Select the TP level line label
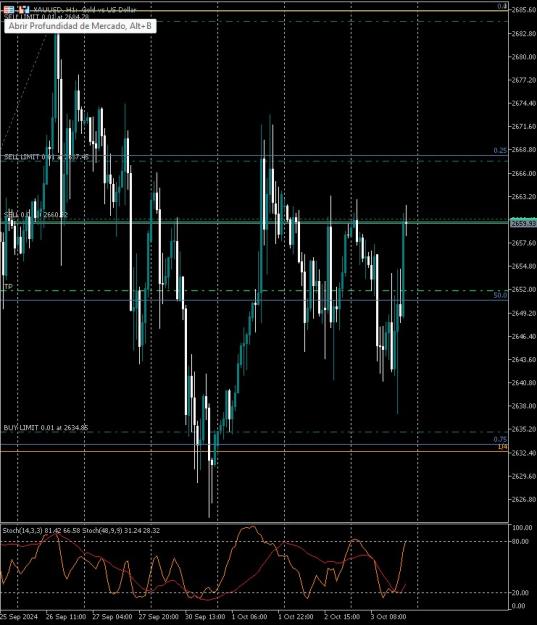Screen dimensions: 537x625 pos(8,287)
